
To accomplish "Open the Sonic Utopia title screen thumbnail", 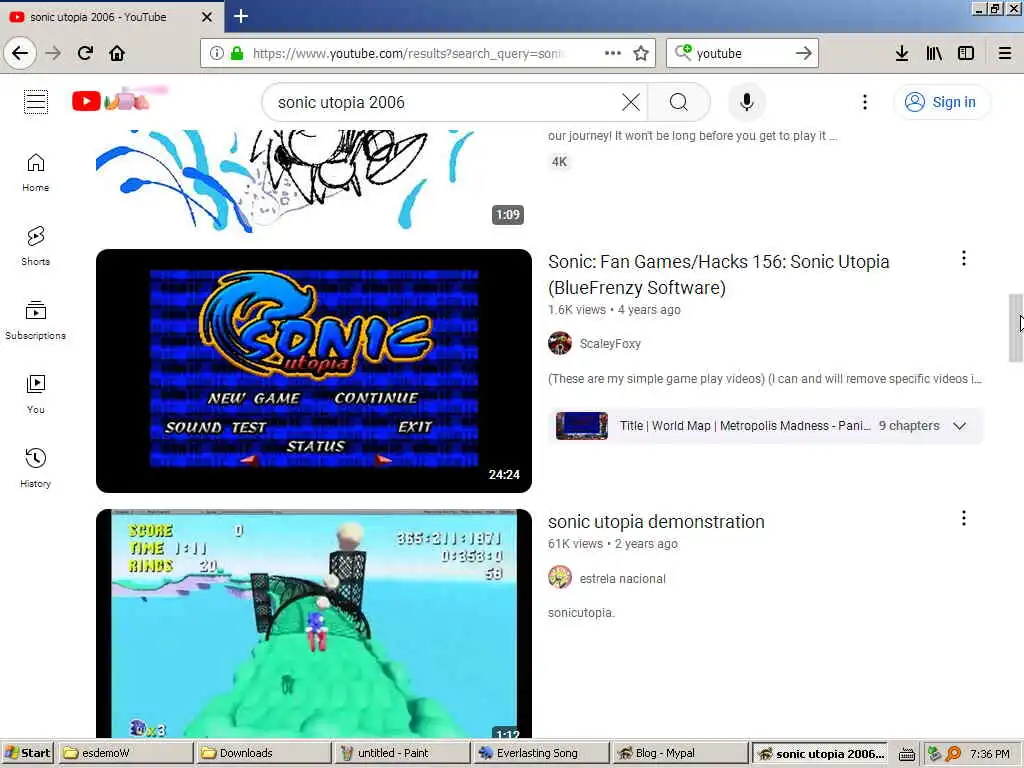I will 313,370.
